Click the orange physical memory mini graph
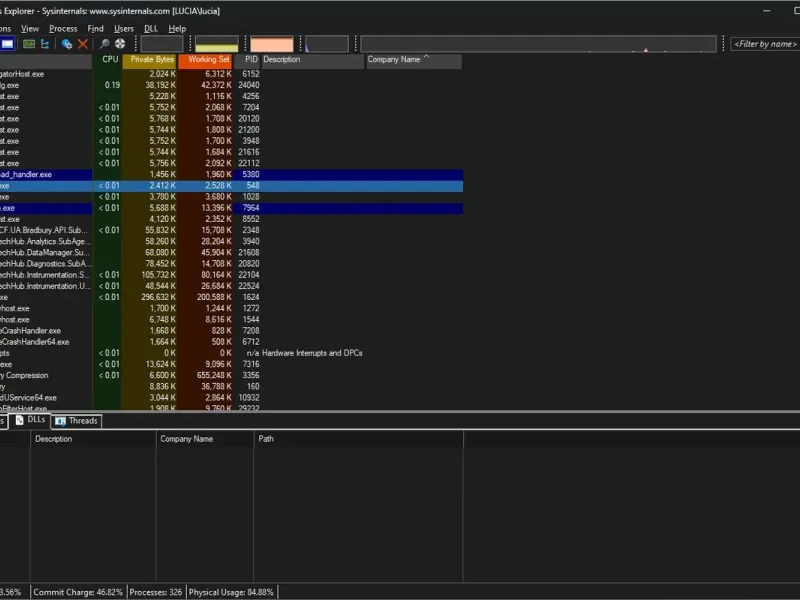The image size is (800, 600). click(272, 44)
